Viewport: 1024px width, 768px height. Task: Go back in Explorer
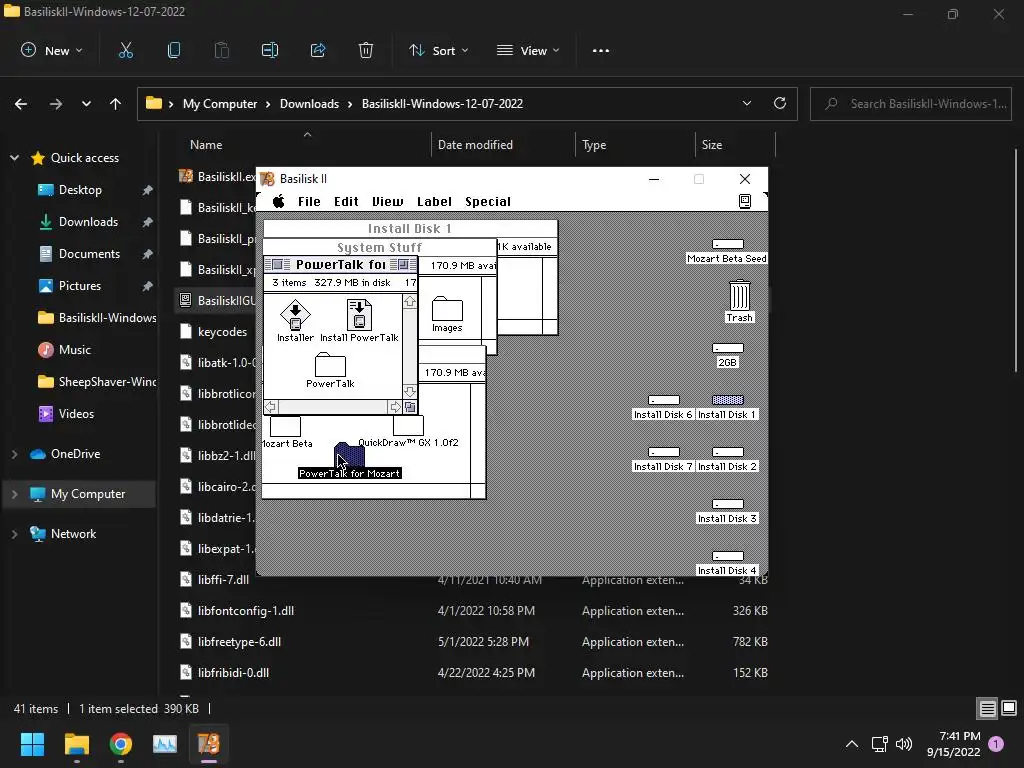(x=21, y=104)
